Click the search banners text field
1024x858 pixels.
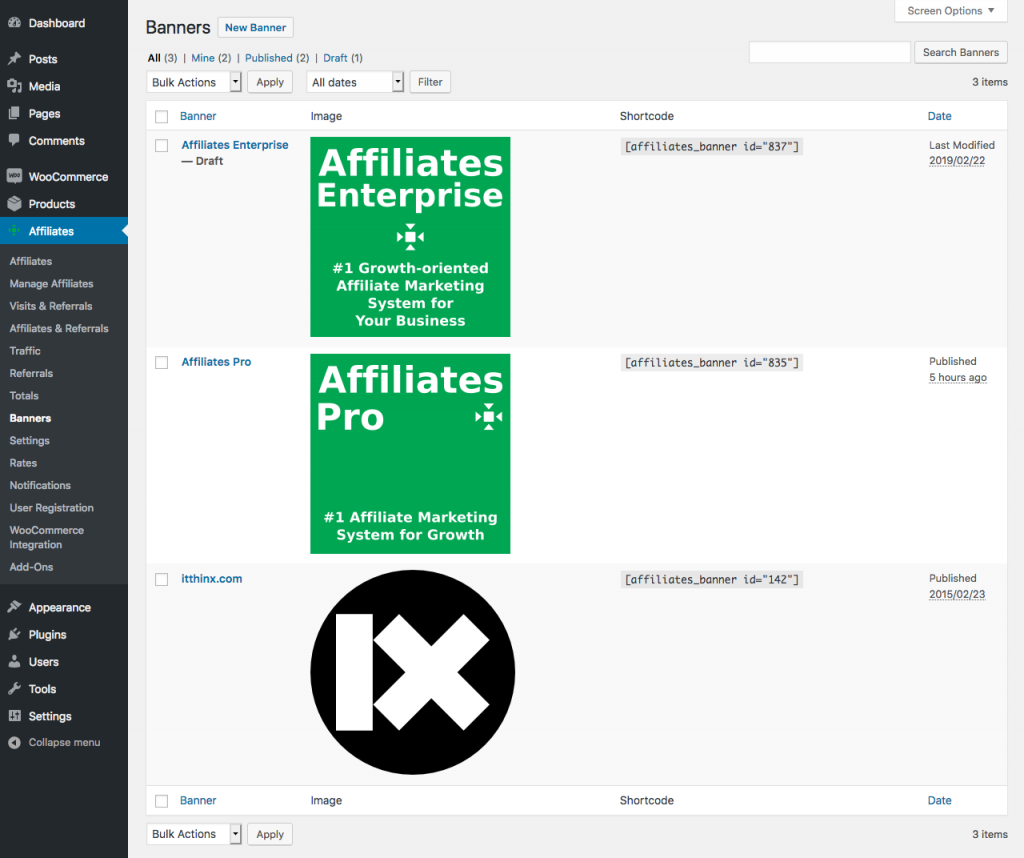(829, 52)
